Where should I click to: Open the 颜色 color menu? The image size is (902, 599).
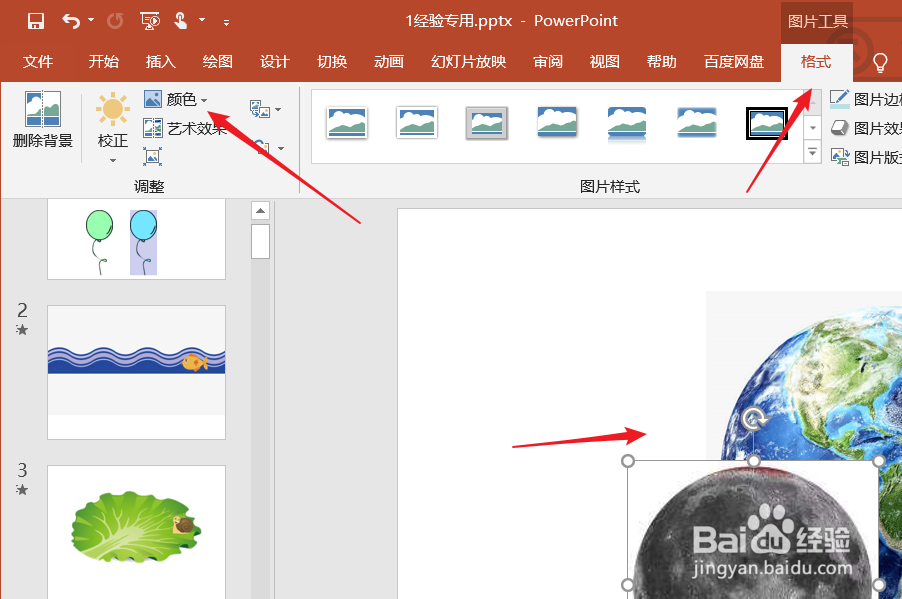click(175, 100)
